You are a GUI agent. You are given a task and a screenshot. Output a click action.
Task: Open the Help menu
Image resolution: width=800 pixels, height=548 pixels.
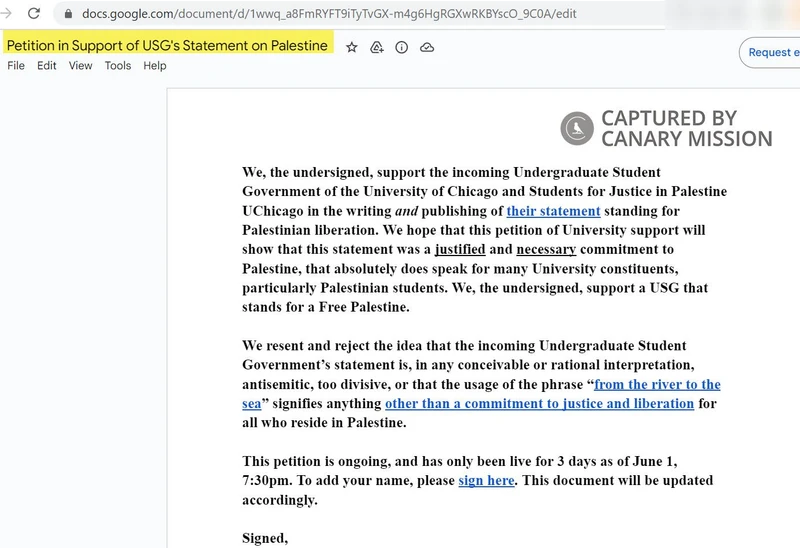155,66
